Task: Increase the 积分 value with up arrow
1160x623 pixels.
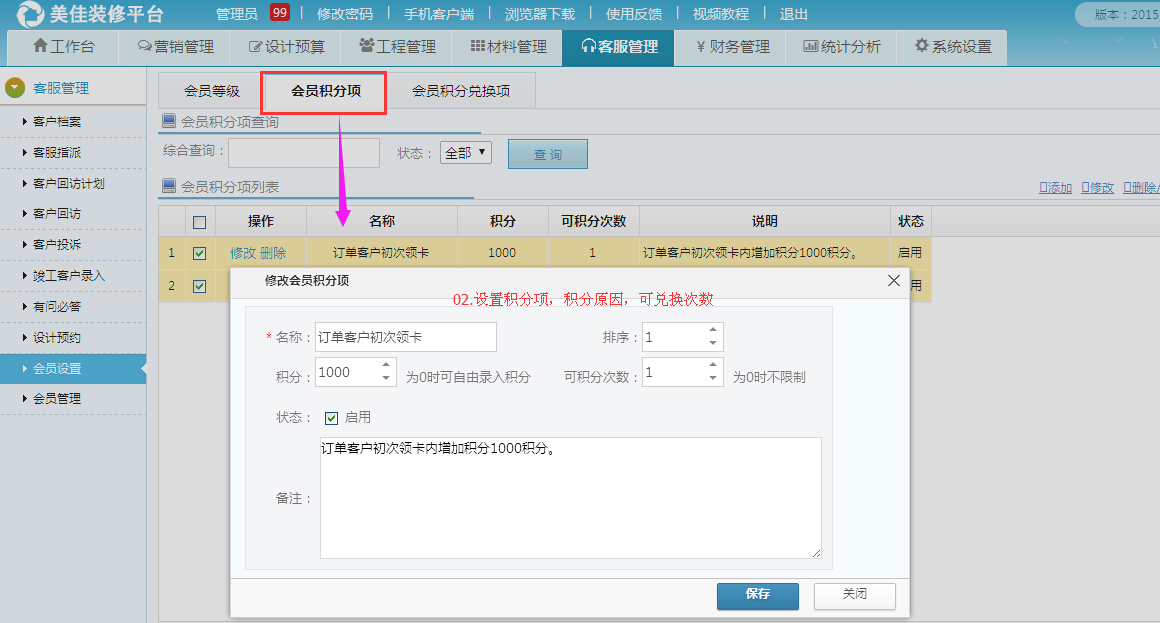Action: (387, 366)
